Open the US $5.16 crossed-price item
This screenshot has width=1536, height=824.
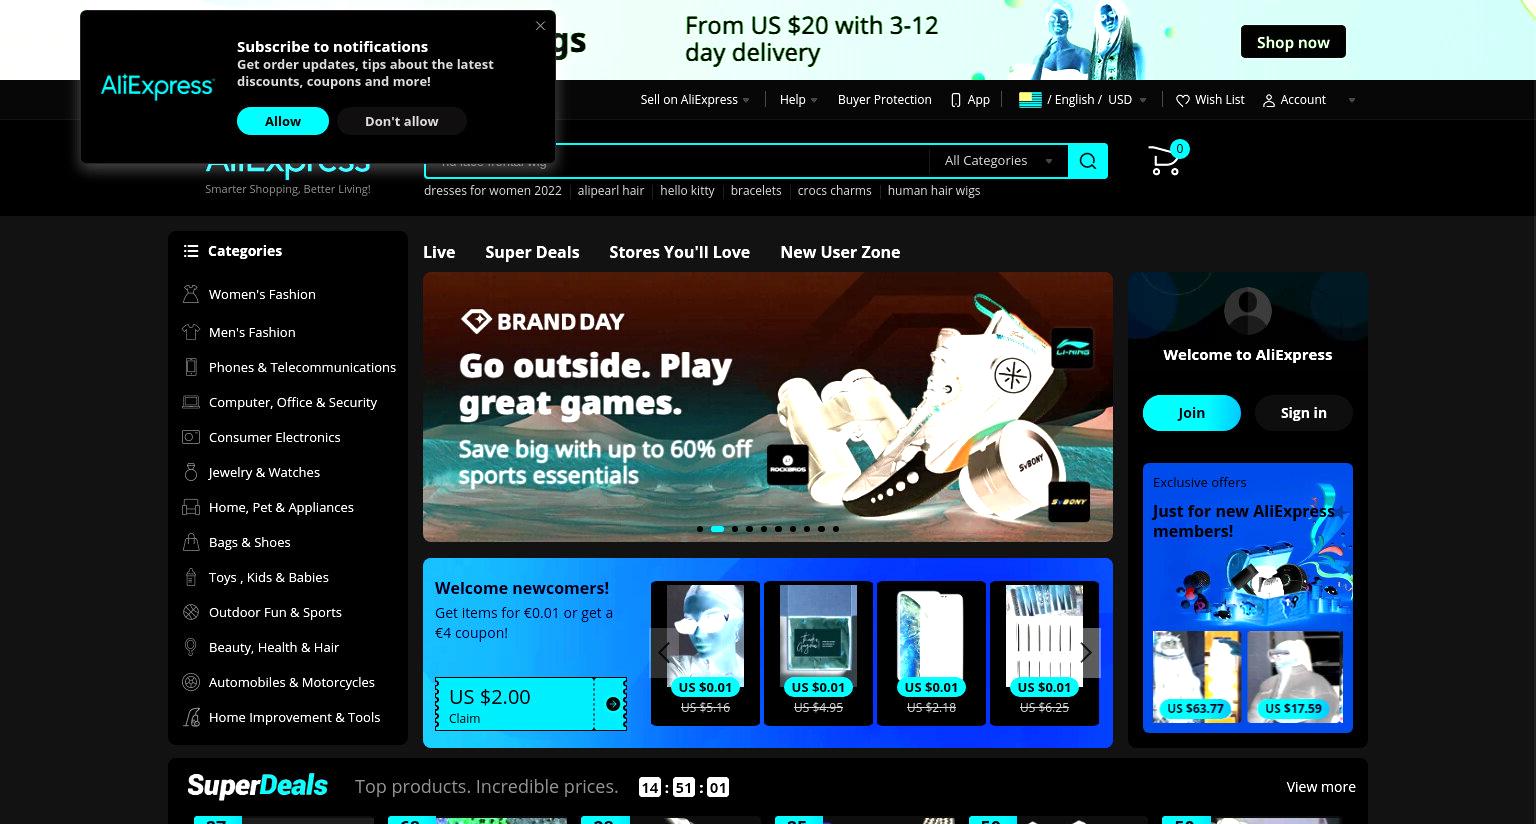[706, 653]
